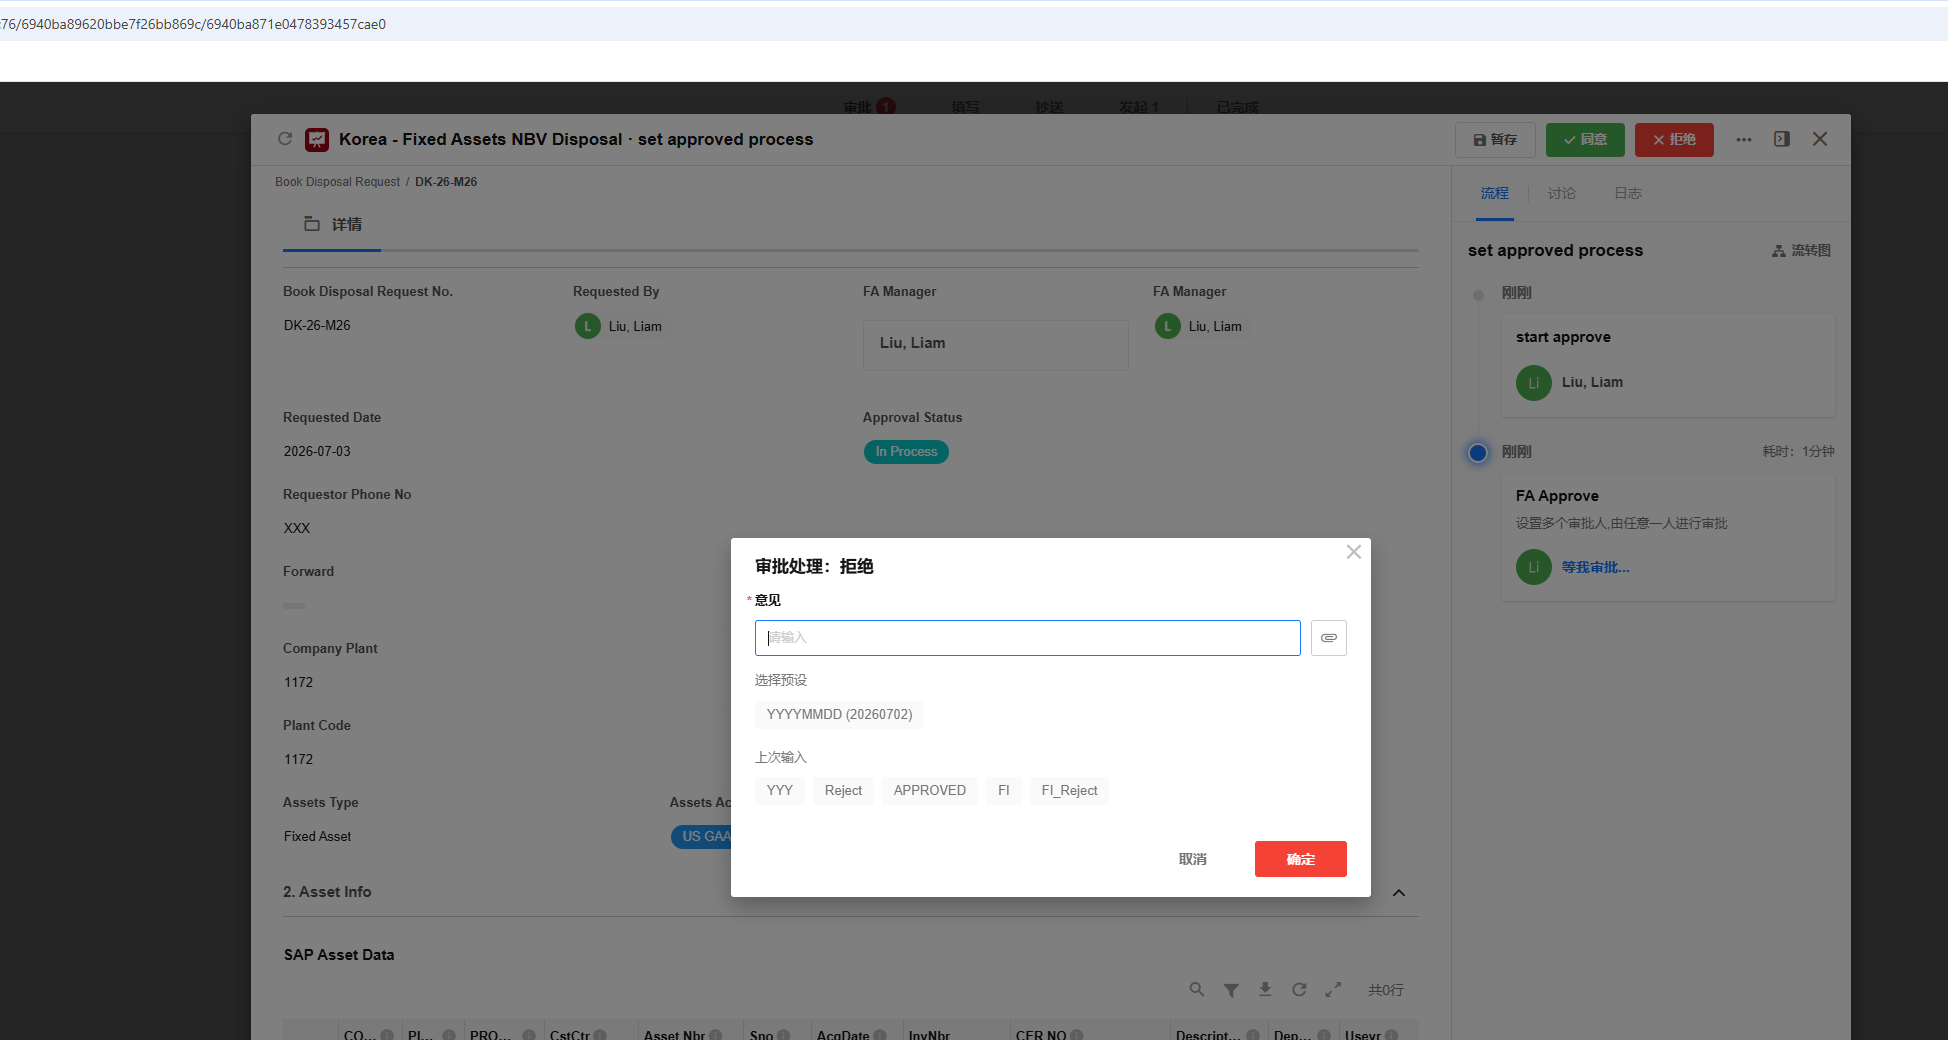Image resolution: width=1948 pixels, height=1040 pixels.
Task: Click into the 意见 comment input field
Action: 1027,638
